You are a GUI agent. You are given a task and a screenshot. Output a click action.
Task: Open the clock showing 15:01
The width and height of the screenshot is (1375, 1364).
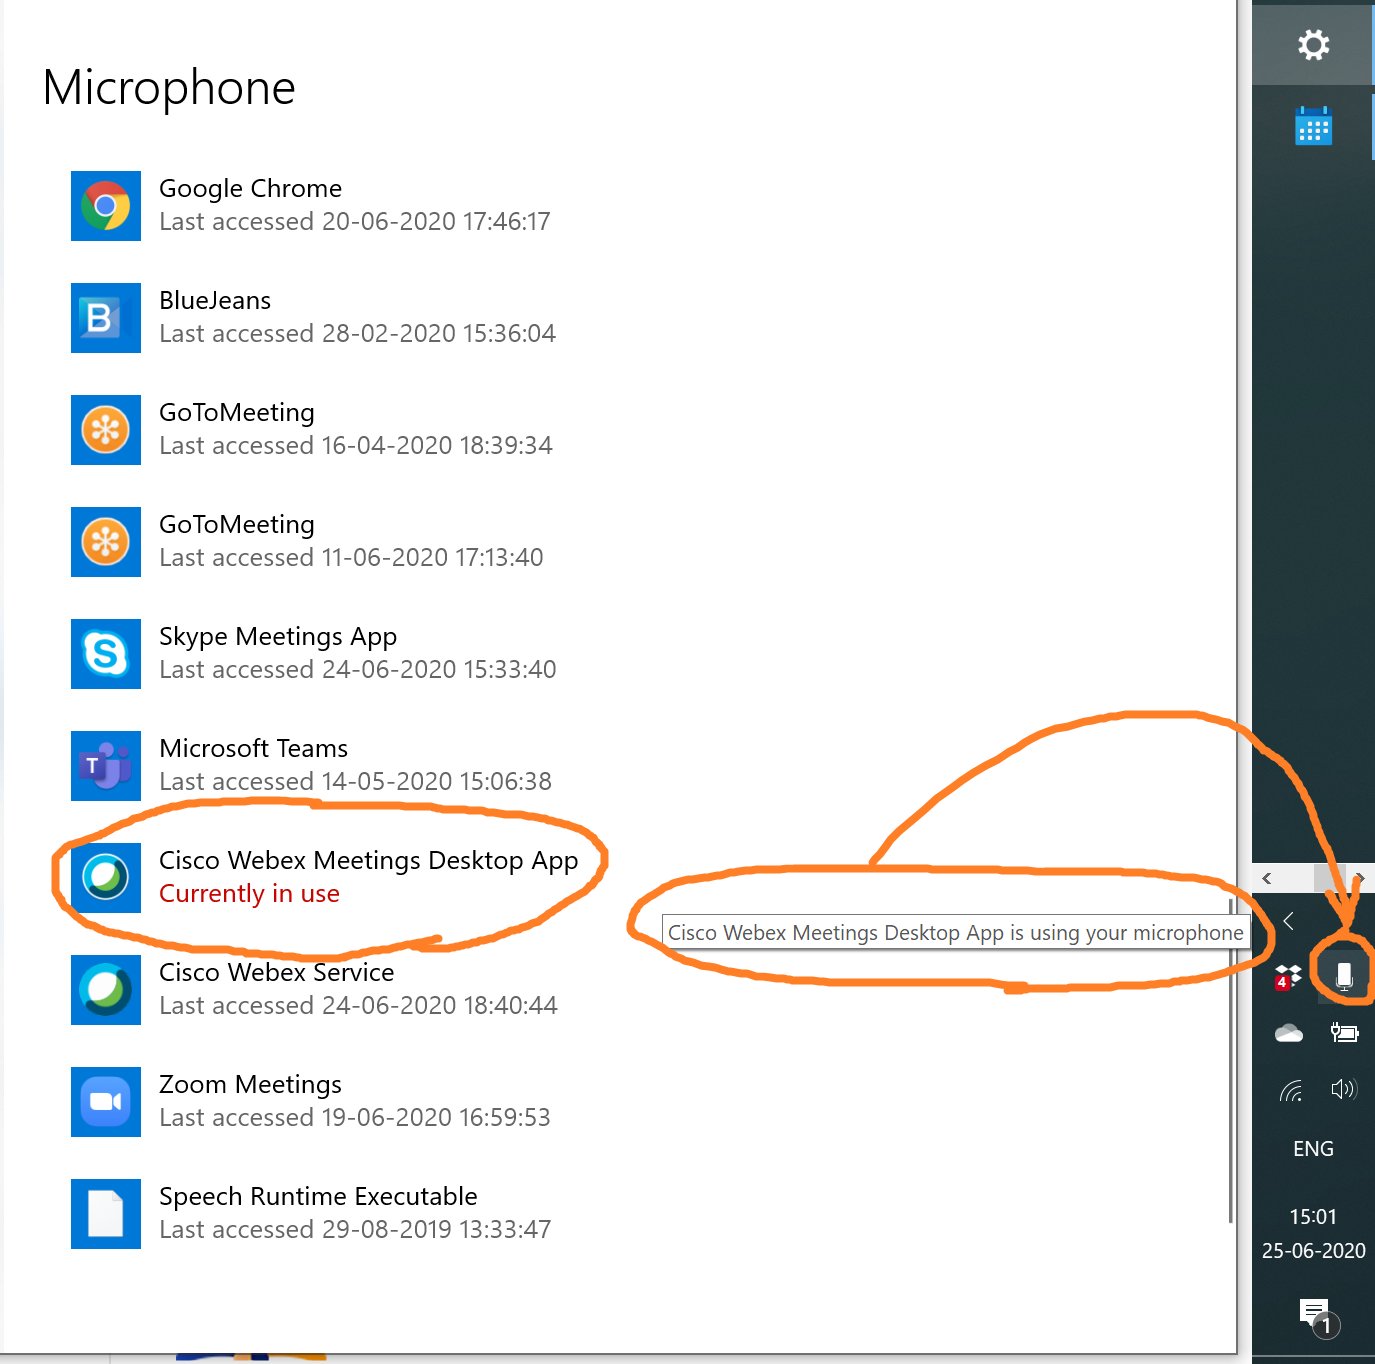(1313, 1217)
